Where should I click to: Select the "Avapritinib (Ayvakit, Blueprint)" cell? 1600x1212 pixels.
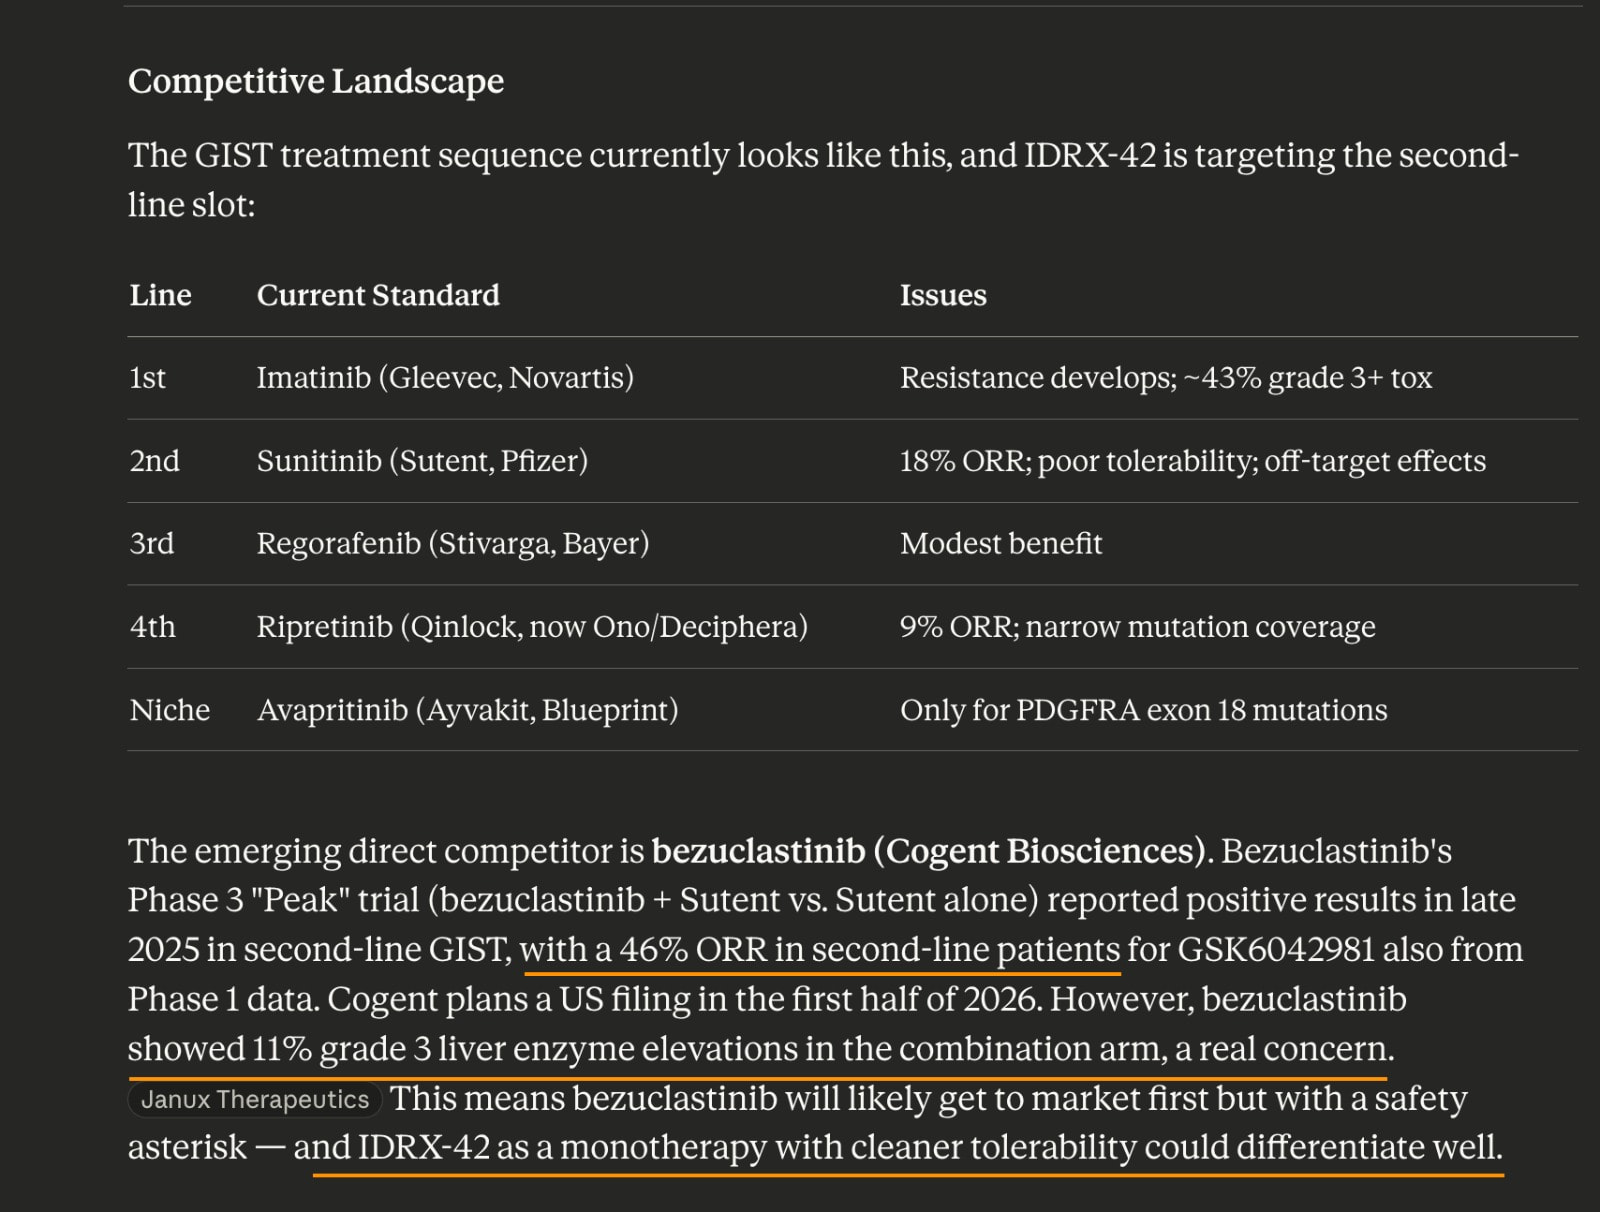(467, 710)
